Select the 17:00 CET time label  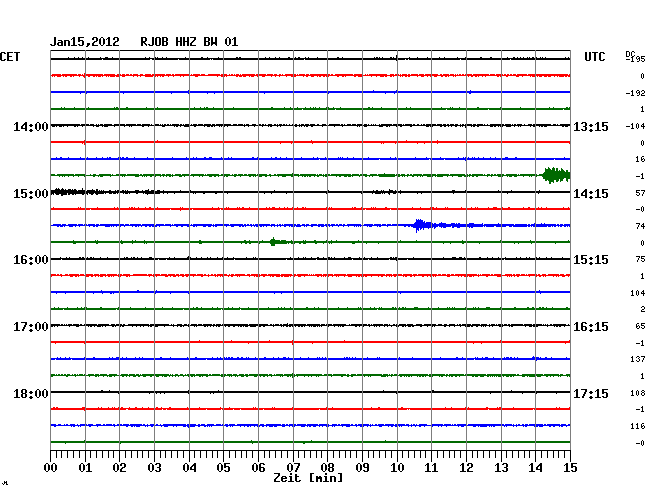31,327
